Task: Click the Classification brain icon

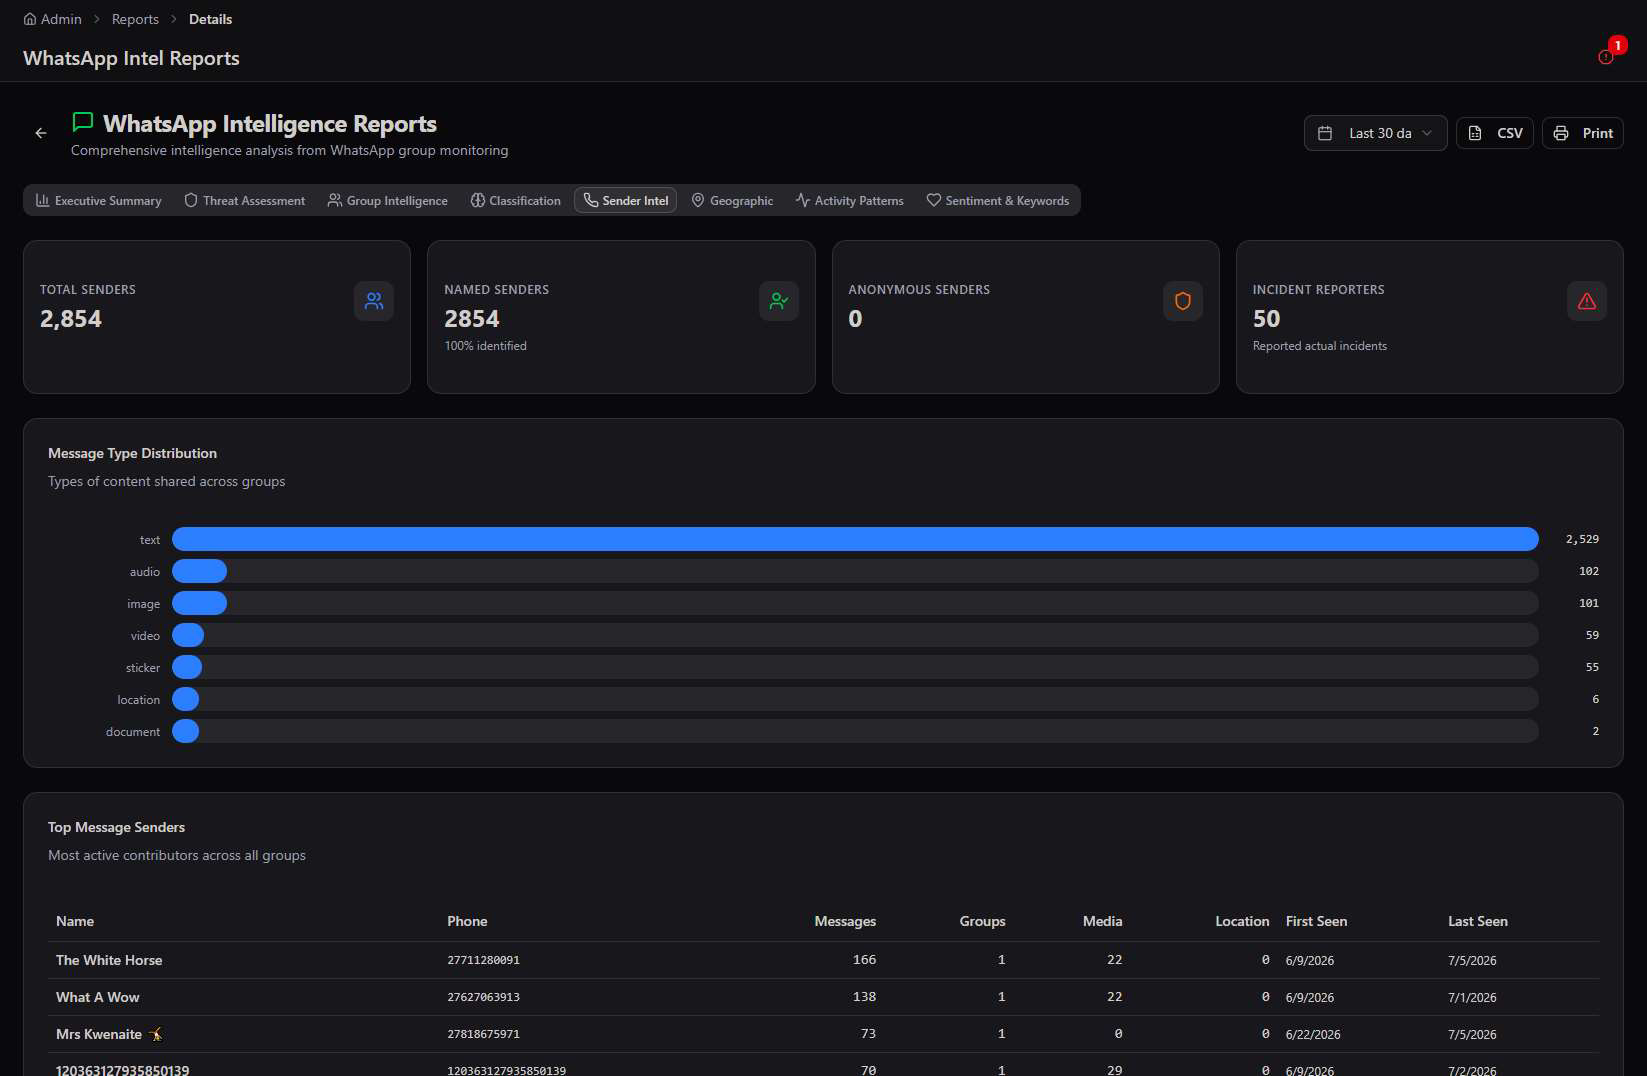Action: (x=478, y=200)
